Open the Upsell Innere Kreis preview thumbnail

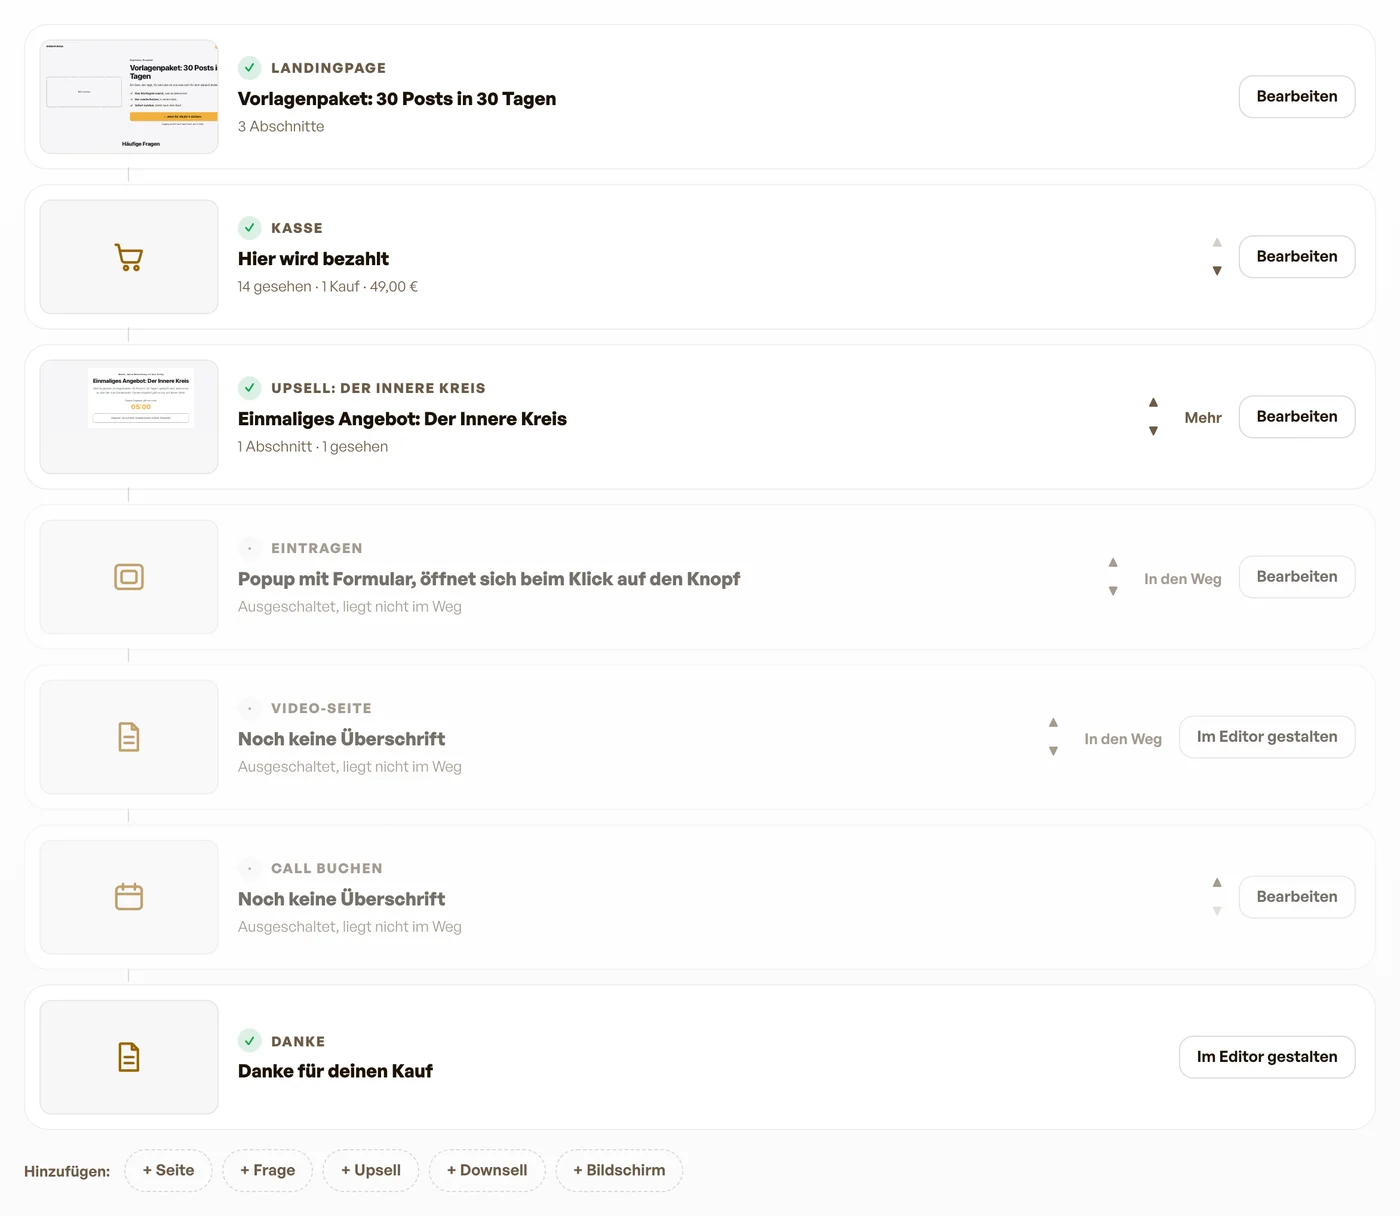pyautogui.click(x=129, y=417)
